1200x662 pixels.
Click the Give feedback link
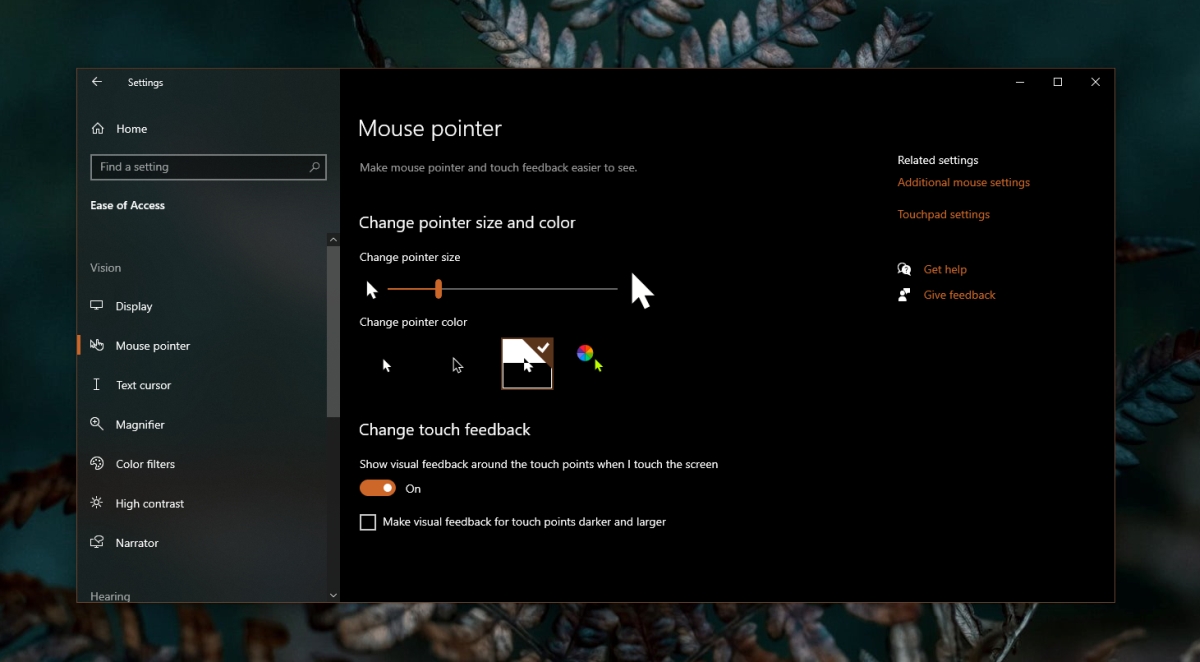959,295
